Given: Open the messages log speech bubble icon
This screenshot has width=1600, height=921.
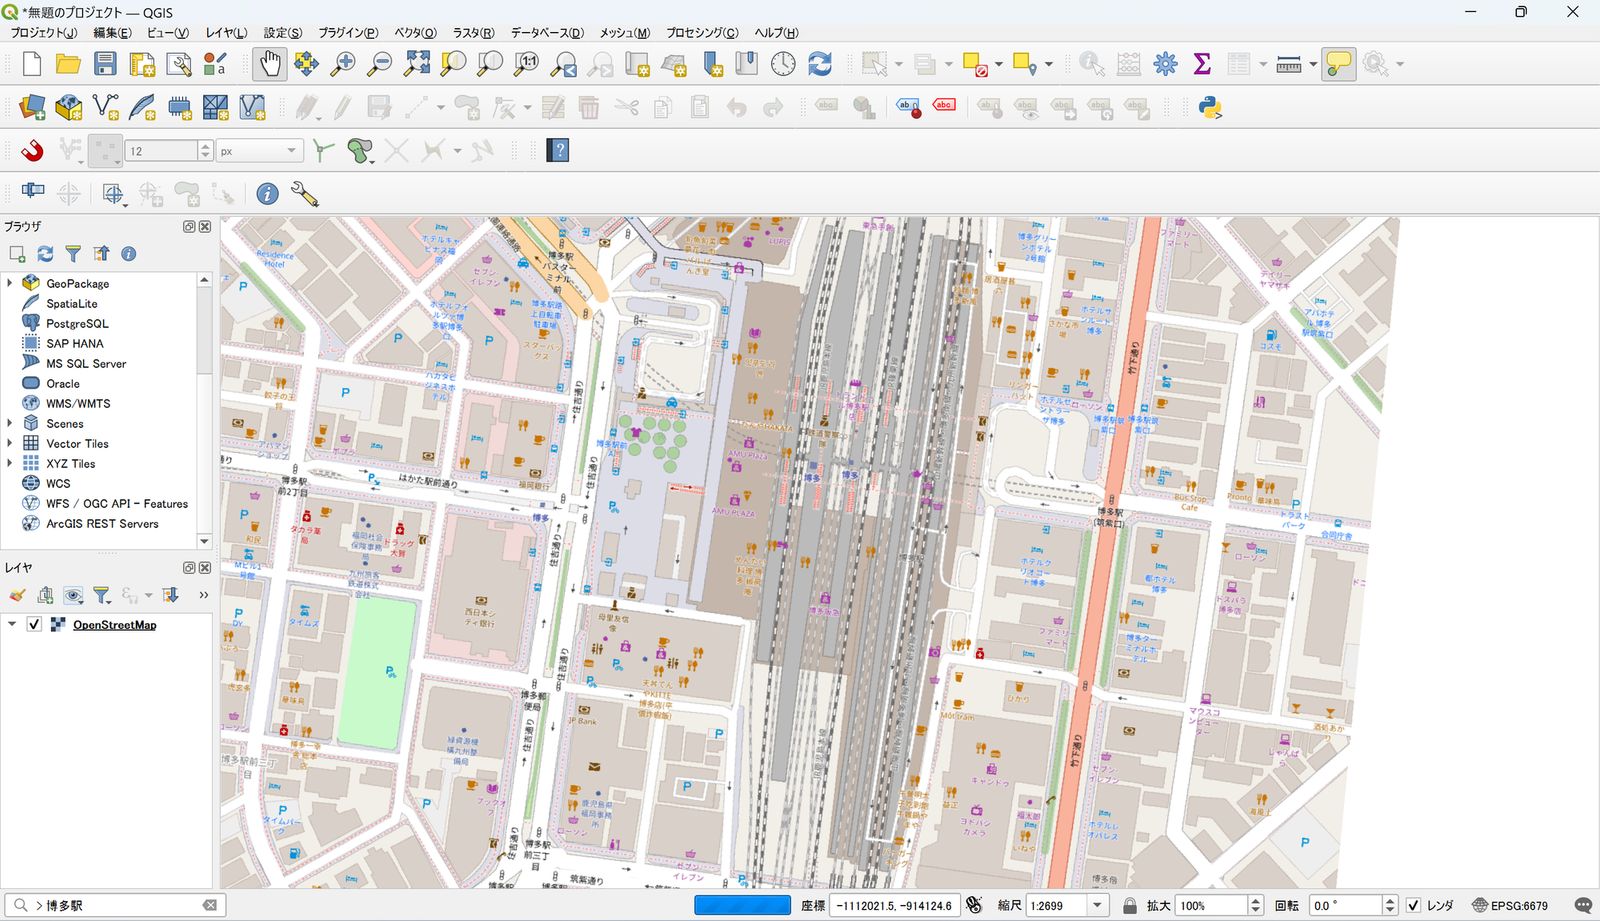Looking at the screenshot, I should coord(1583,905).
